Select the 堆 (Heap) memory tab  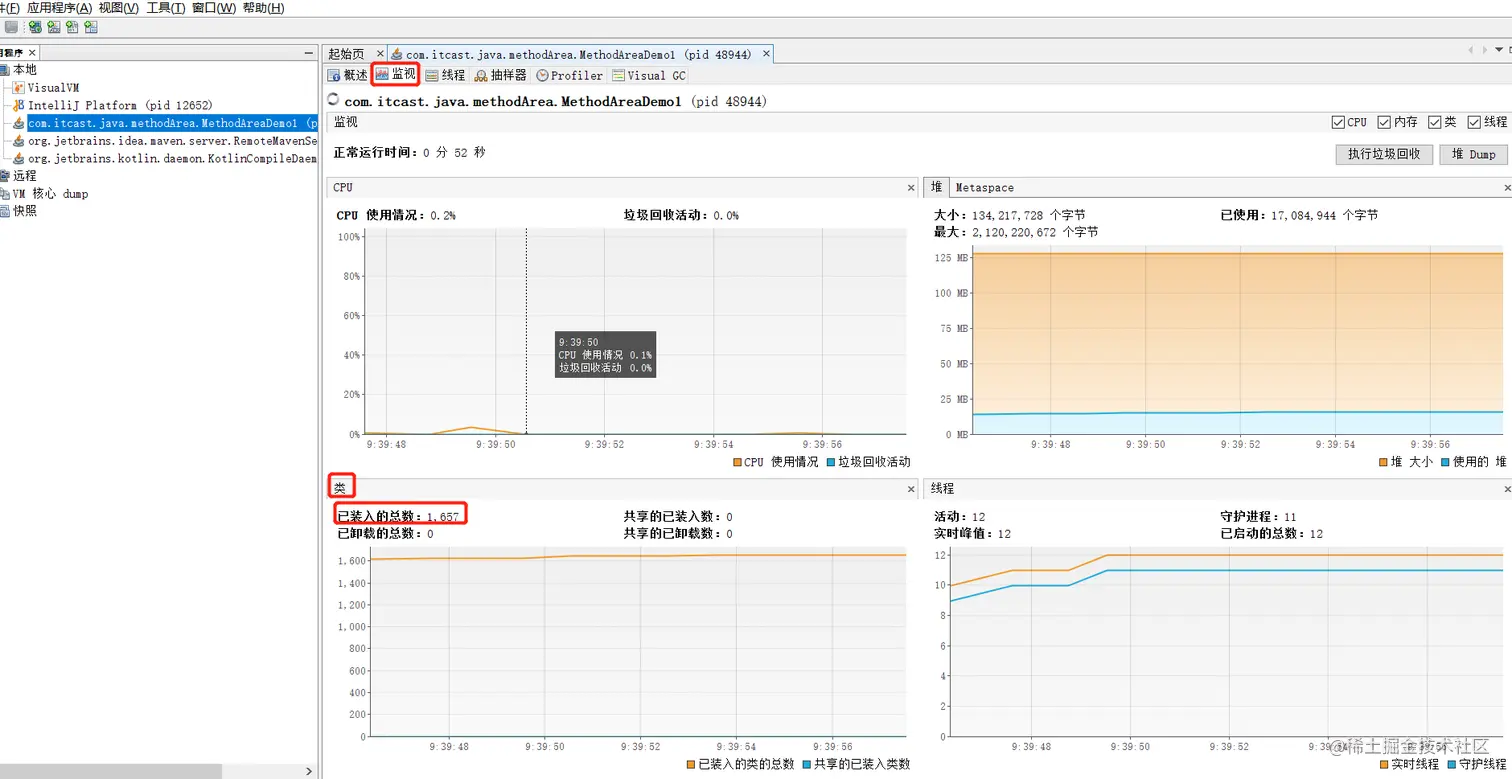click(x=937, y=187)
